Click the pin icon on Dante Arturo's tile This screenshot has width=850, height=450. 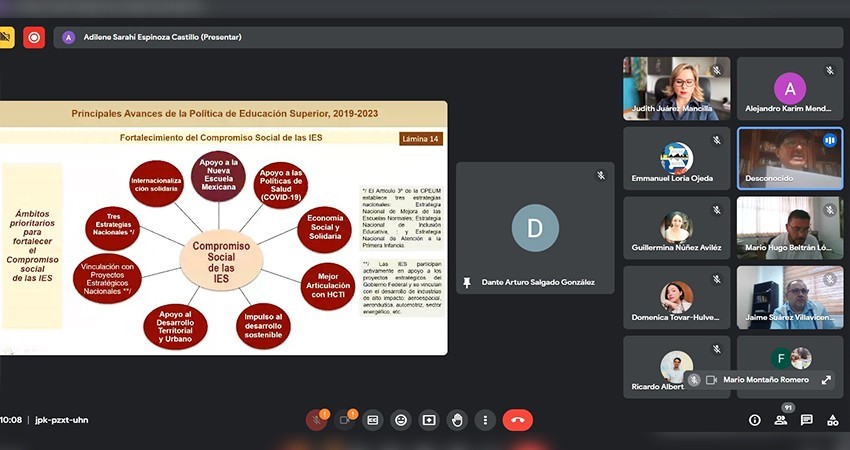[467, 283]
